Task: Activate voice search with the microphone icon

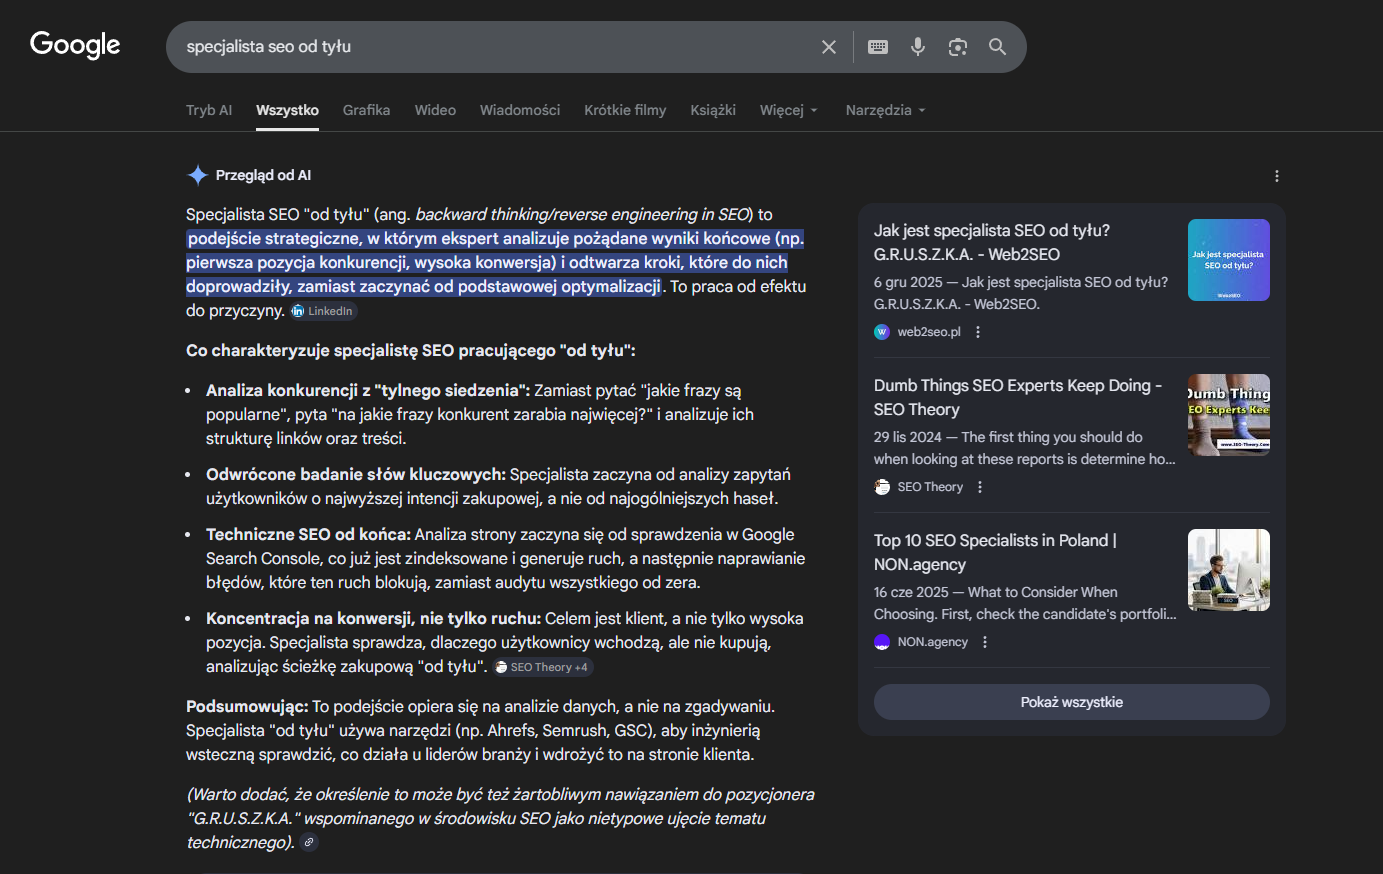Action: pyautogui.click(x=918, y=46)
